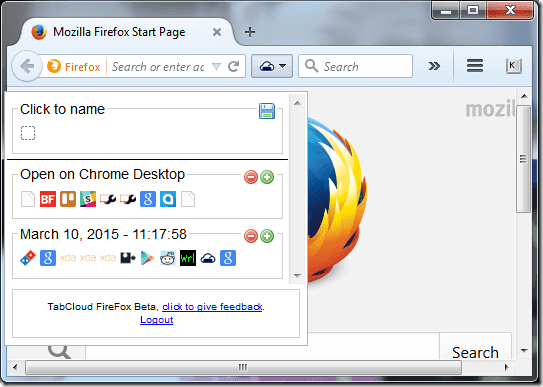Open the address bar history dropdown arrow
The image size is (543, 387).
(216, 66)
